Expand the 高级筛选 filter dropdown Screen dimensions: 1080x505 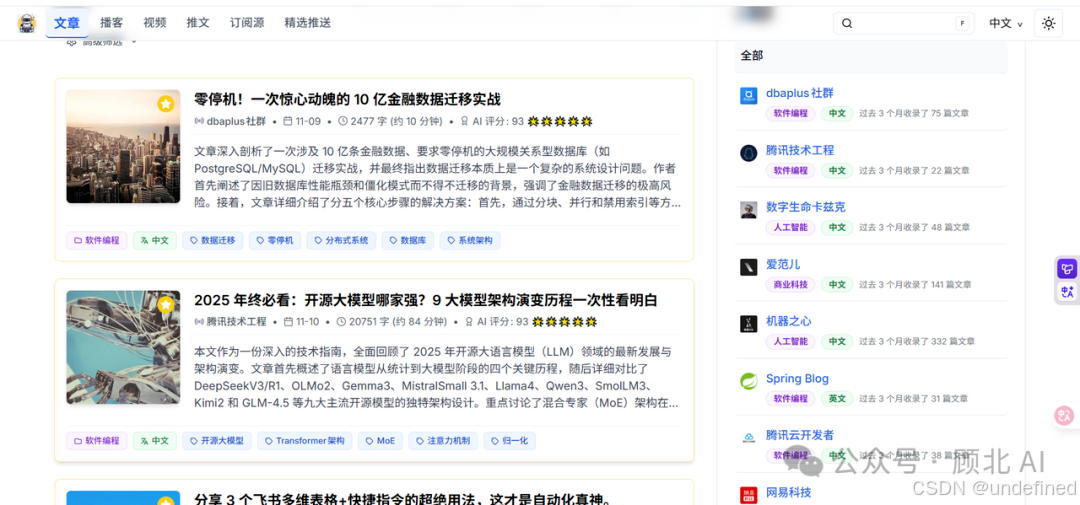(102, 42)
